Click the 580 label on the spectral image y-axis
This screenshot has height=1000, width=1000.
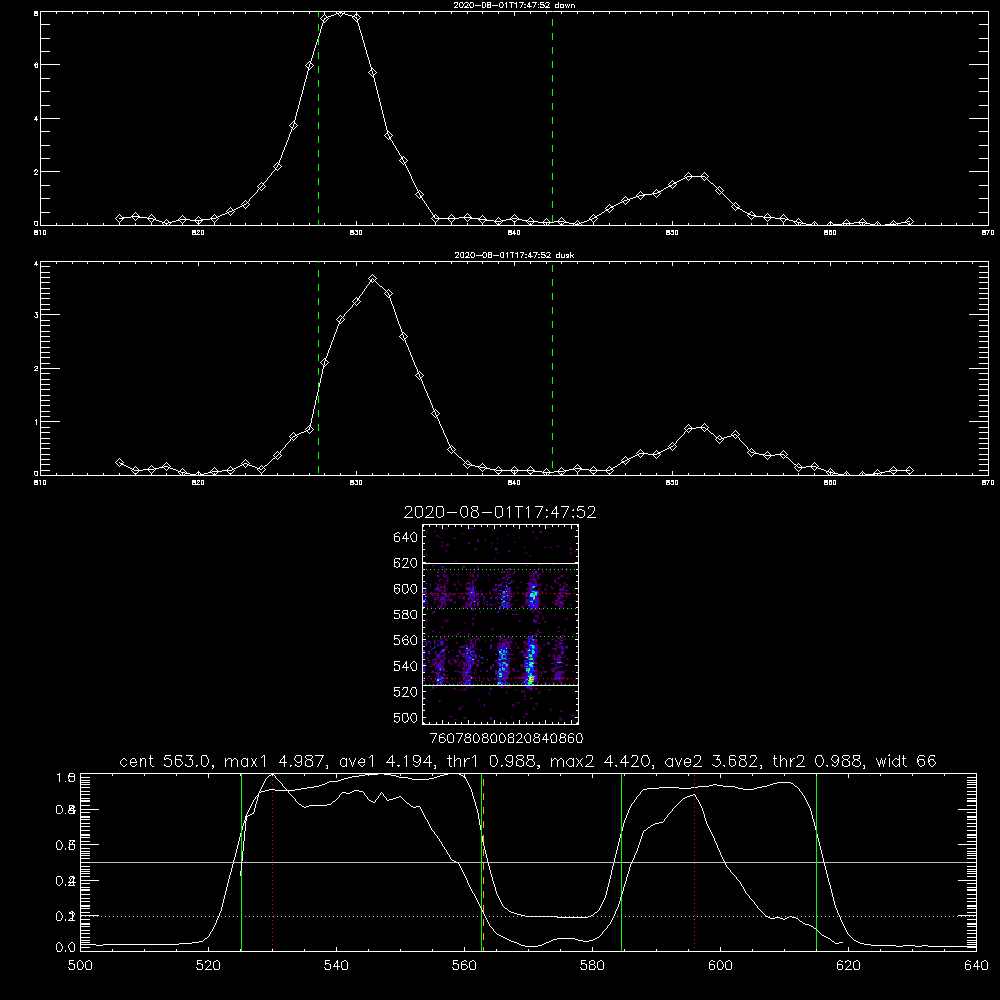406,615
